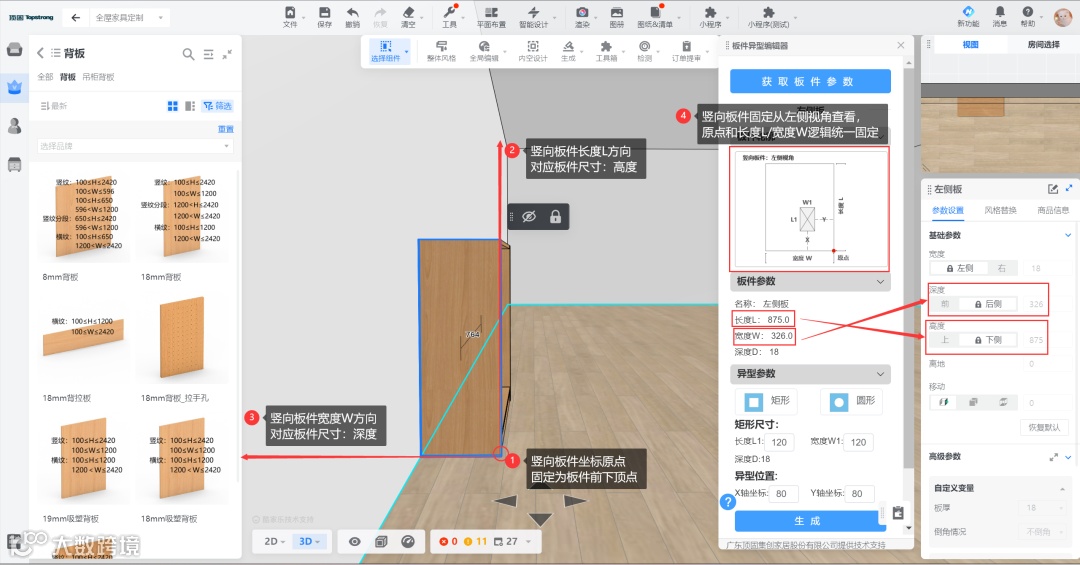Open the 商品信息 tab
The height and width of the screenshot is (565, 1080).
1053,210
